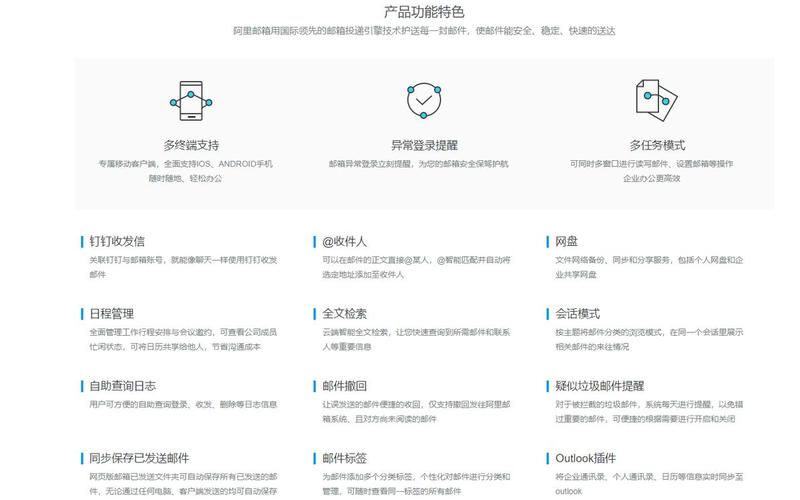This screenshot has height=500, width=800.
Task: Click the description starting 对于被拦截的垃圾邮件
Action: (x=649, y=412)
